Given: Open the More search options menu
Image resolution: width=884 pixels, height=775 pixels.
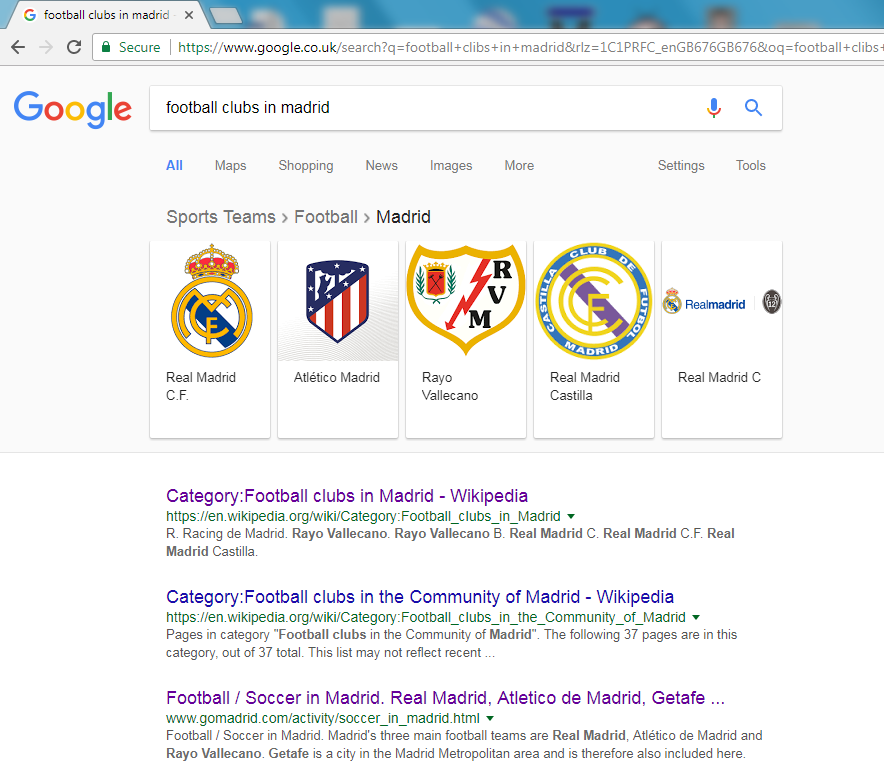Looking at the screenshot, I should click(x=519, y=166).
